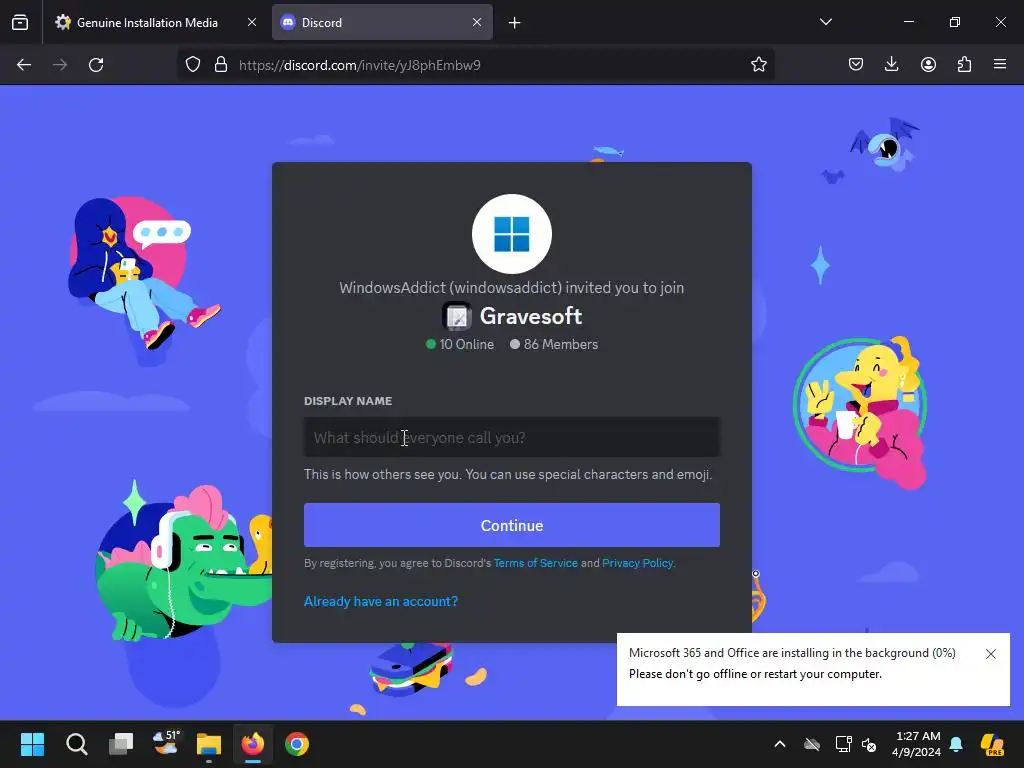Open Firefox View tab overview icon
Viewport: 1024px width, 768px height.
(20, 22)
